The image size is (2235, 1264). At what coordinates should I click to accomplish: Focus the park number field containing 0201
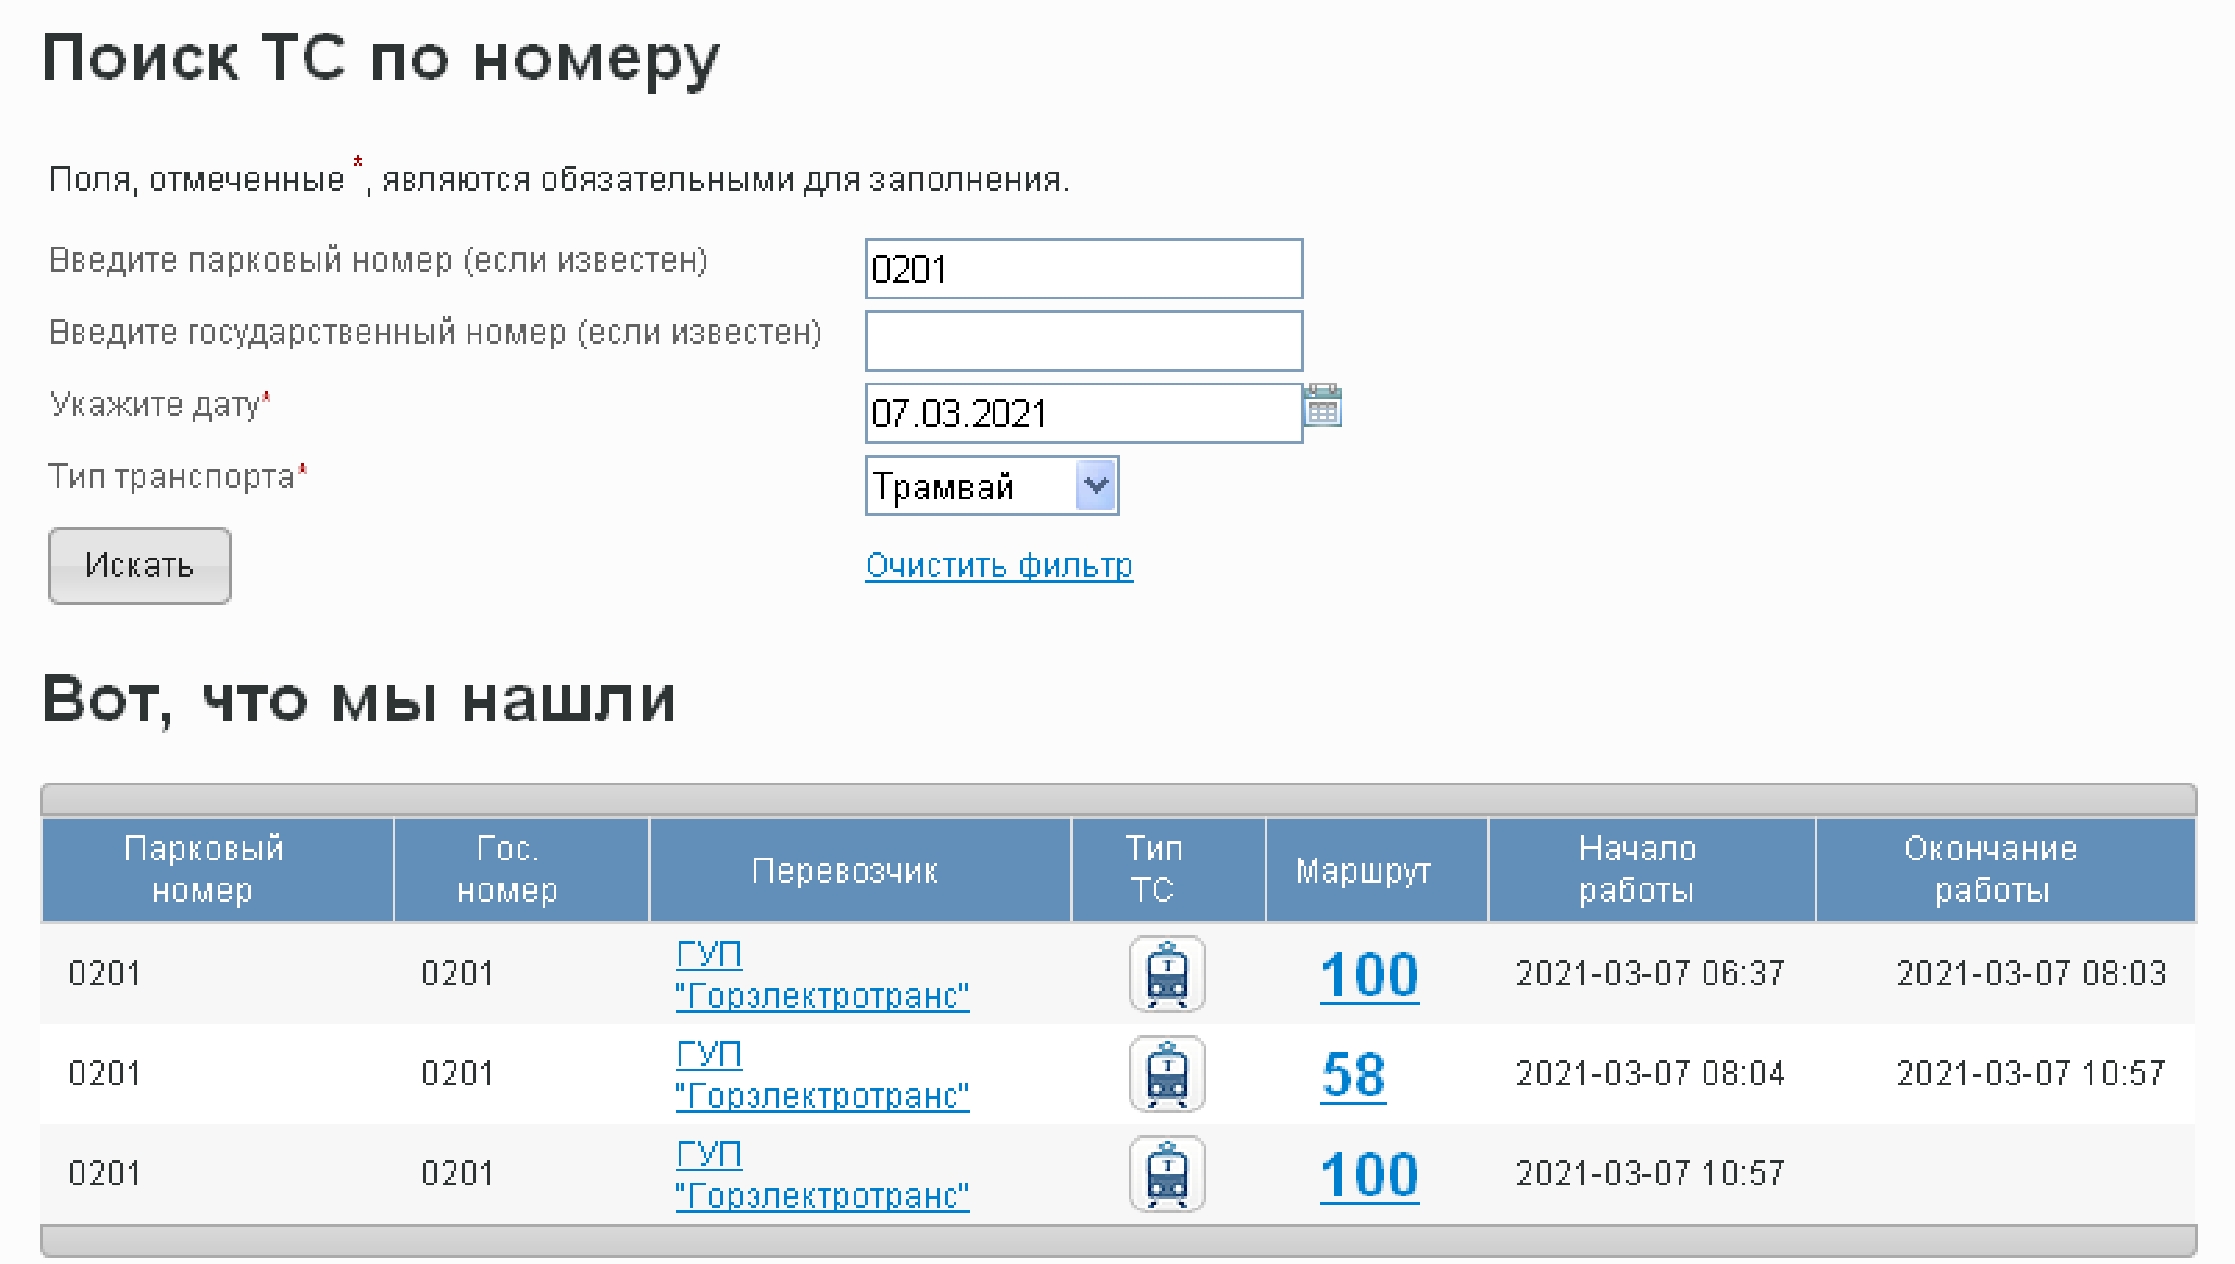coord(1083,269)
